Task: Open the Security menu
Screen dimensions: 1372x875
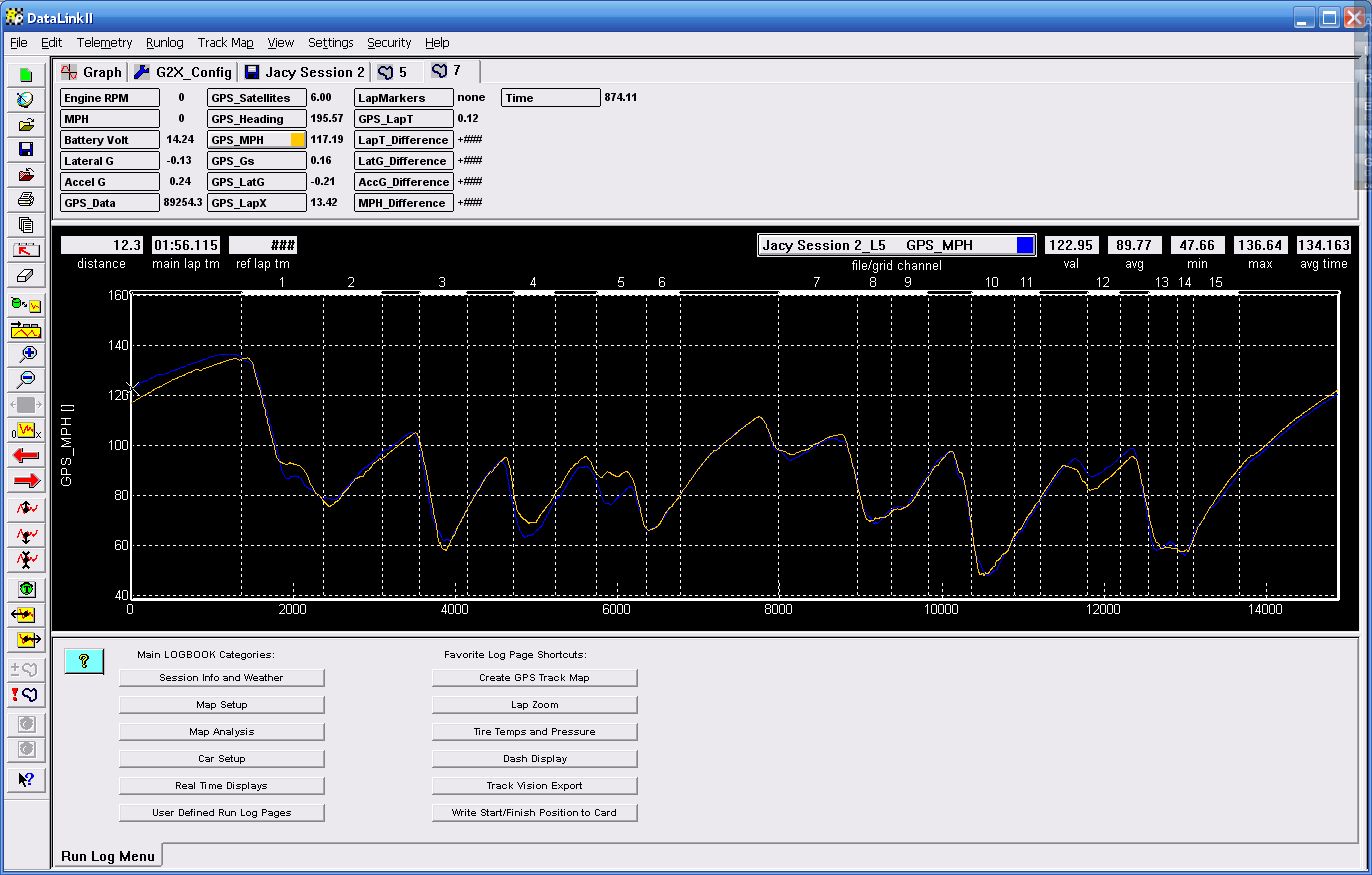Action: [x=389, y=43]
